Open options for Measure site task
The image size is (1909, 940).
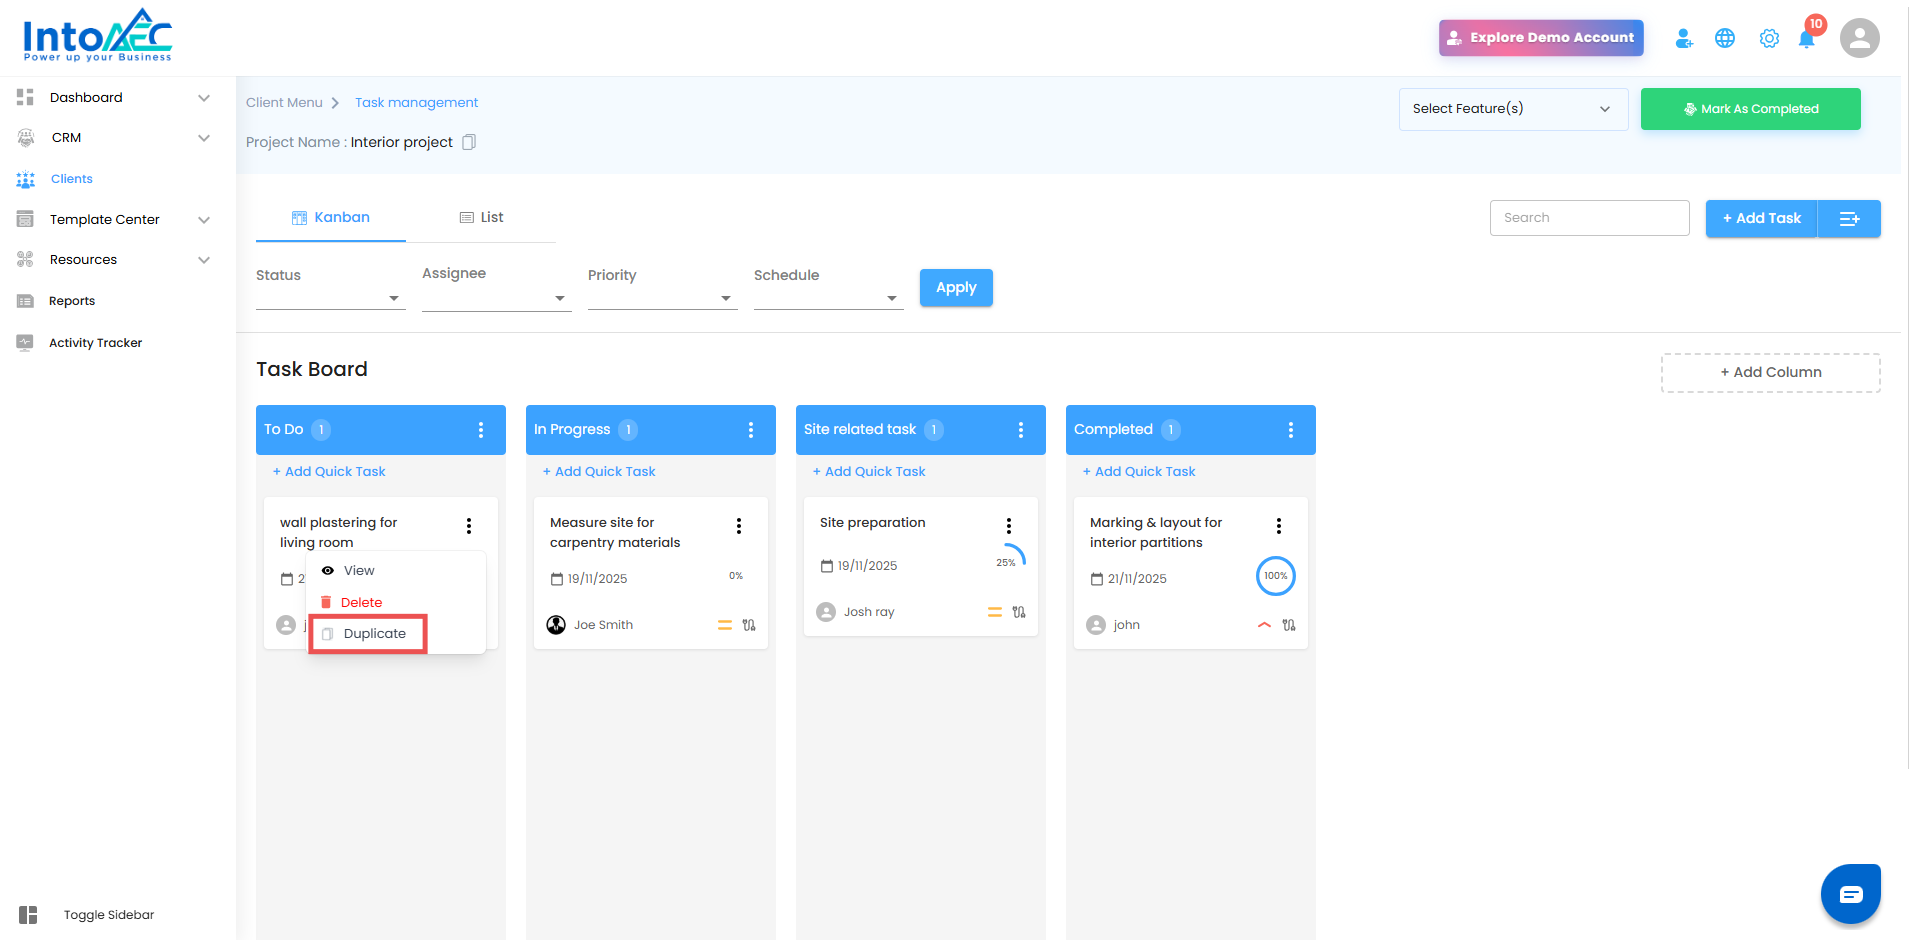coord(739,526)
